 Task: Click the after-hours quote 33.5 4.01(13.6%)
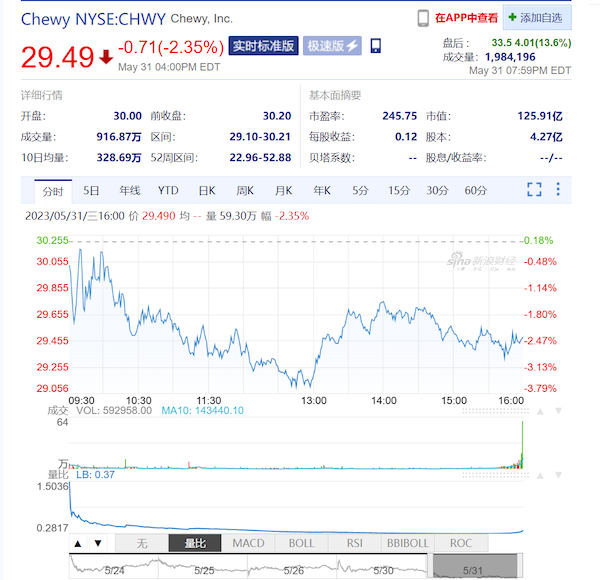point(531,42)
